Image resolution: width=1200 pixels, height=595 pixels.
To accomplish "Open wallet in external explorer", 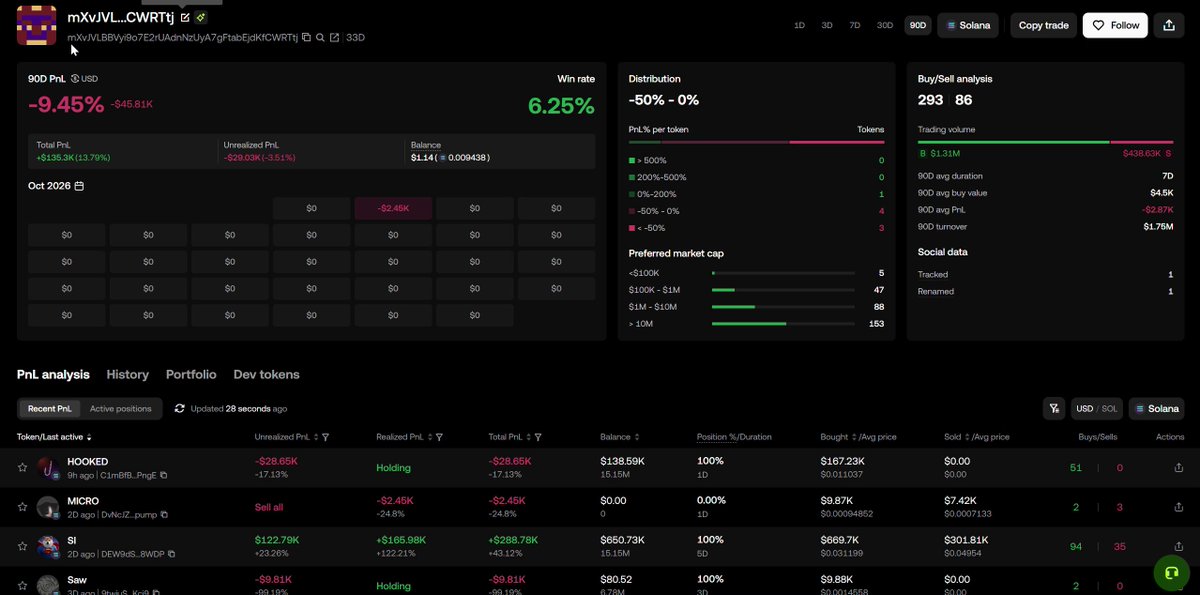I will (x=334, y=38).
